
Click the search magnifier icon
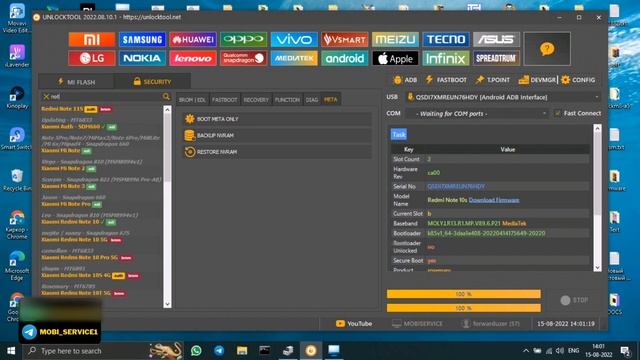point(166,97)
